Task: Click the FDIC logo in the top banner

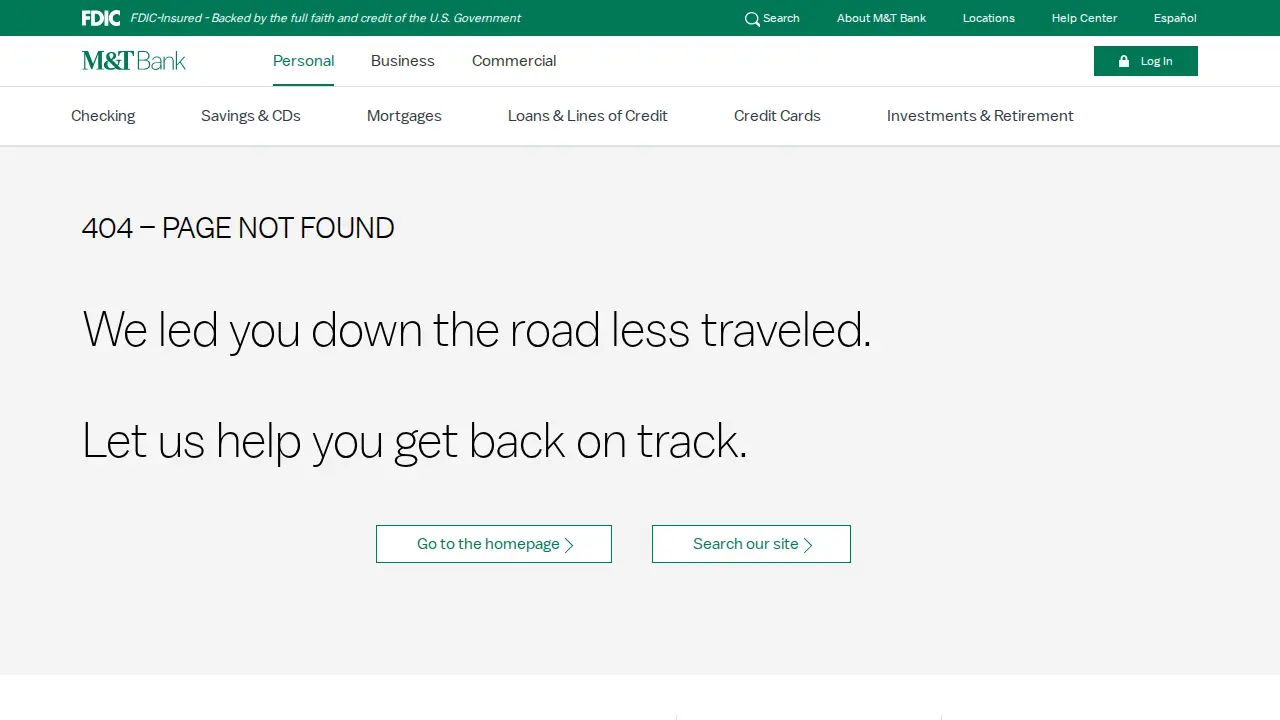Action: (101, 18)
